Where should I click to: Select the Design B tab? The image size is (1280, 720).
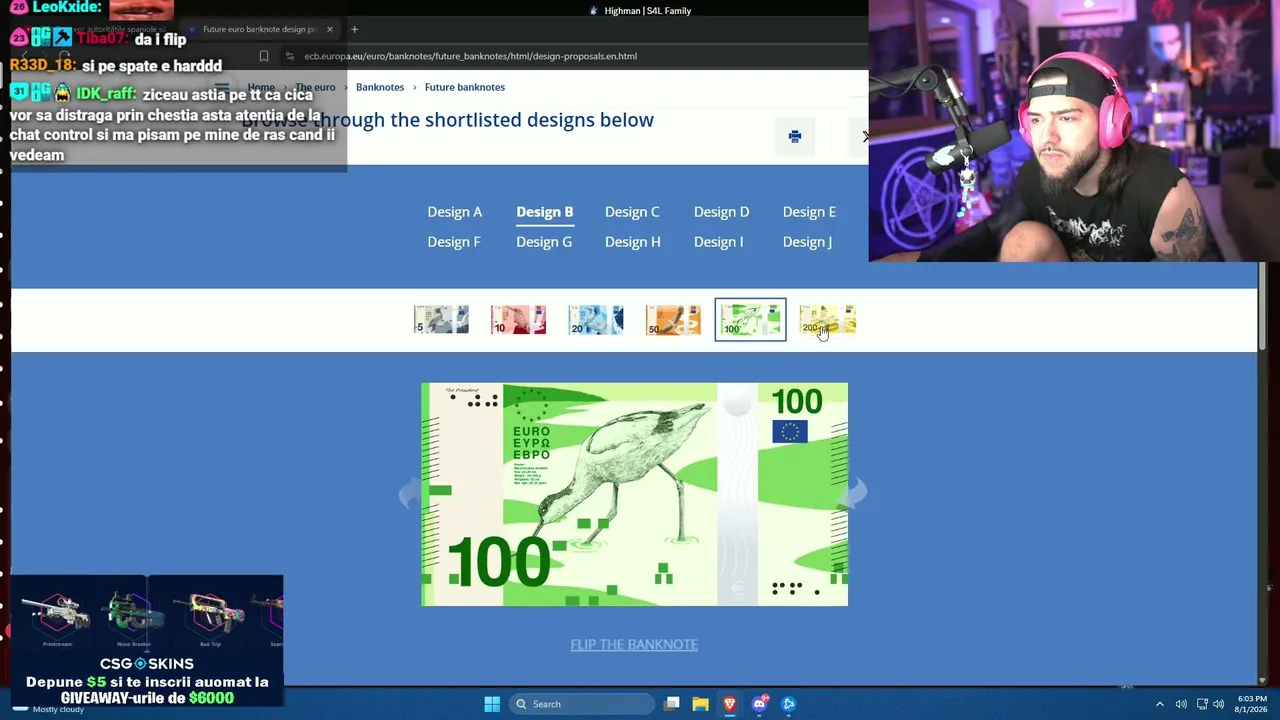click(545, 212)
